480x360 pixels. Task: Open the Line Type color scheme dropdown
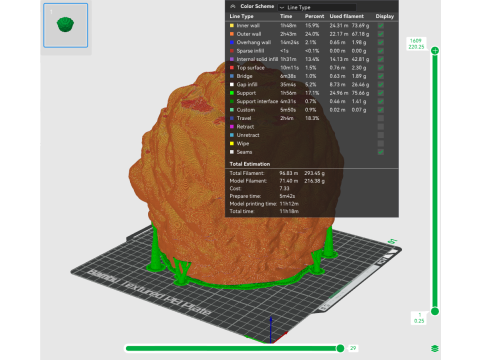coord(317,7)
